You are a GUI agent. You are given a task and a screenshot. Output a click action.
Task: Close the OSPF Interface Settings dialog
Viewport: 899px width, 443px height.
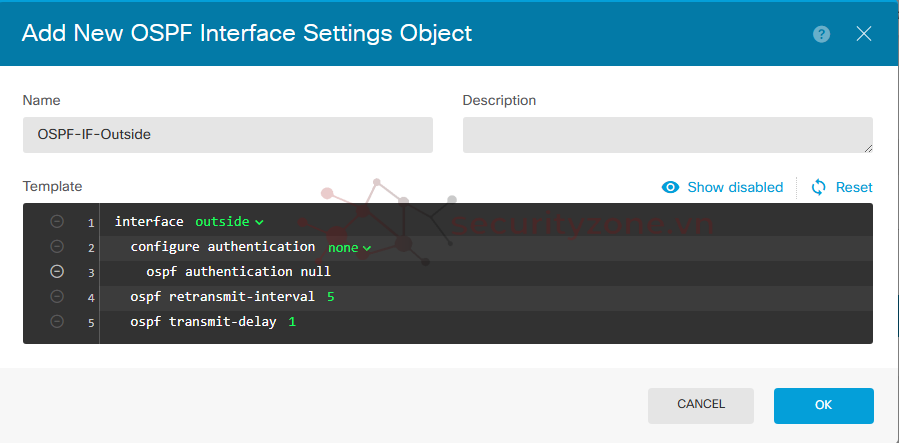click(x=864, y=34)
